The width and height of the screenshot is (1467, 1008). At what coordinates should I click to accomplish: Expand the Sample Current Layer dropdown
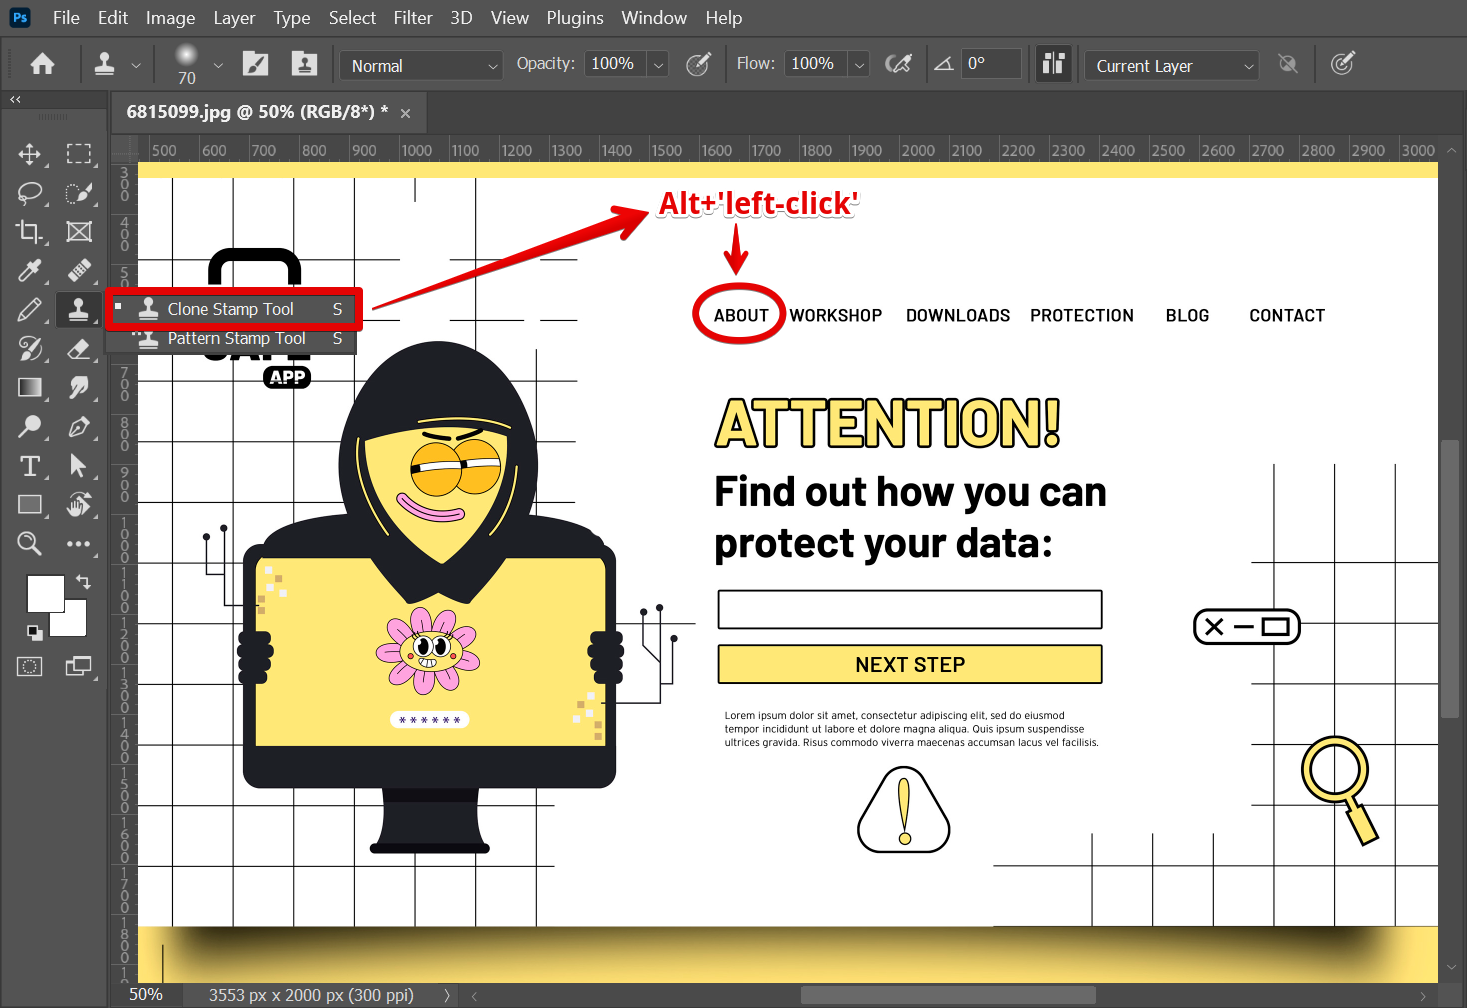click(x=1171, y=66)
